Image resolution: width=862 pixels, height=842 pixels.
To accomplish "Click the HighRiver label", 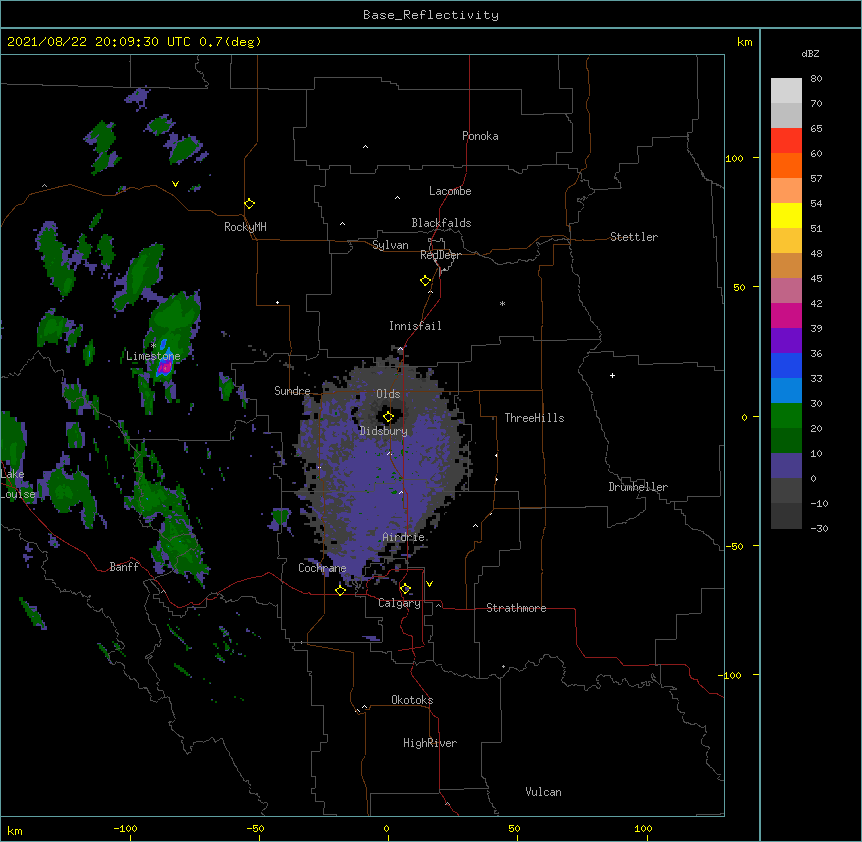I will (430, 743).
